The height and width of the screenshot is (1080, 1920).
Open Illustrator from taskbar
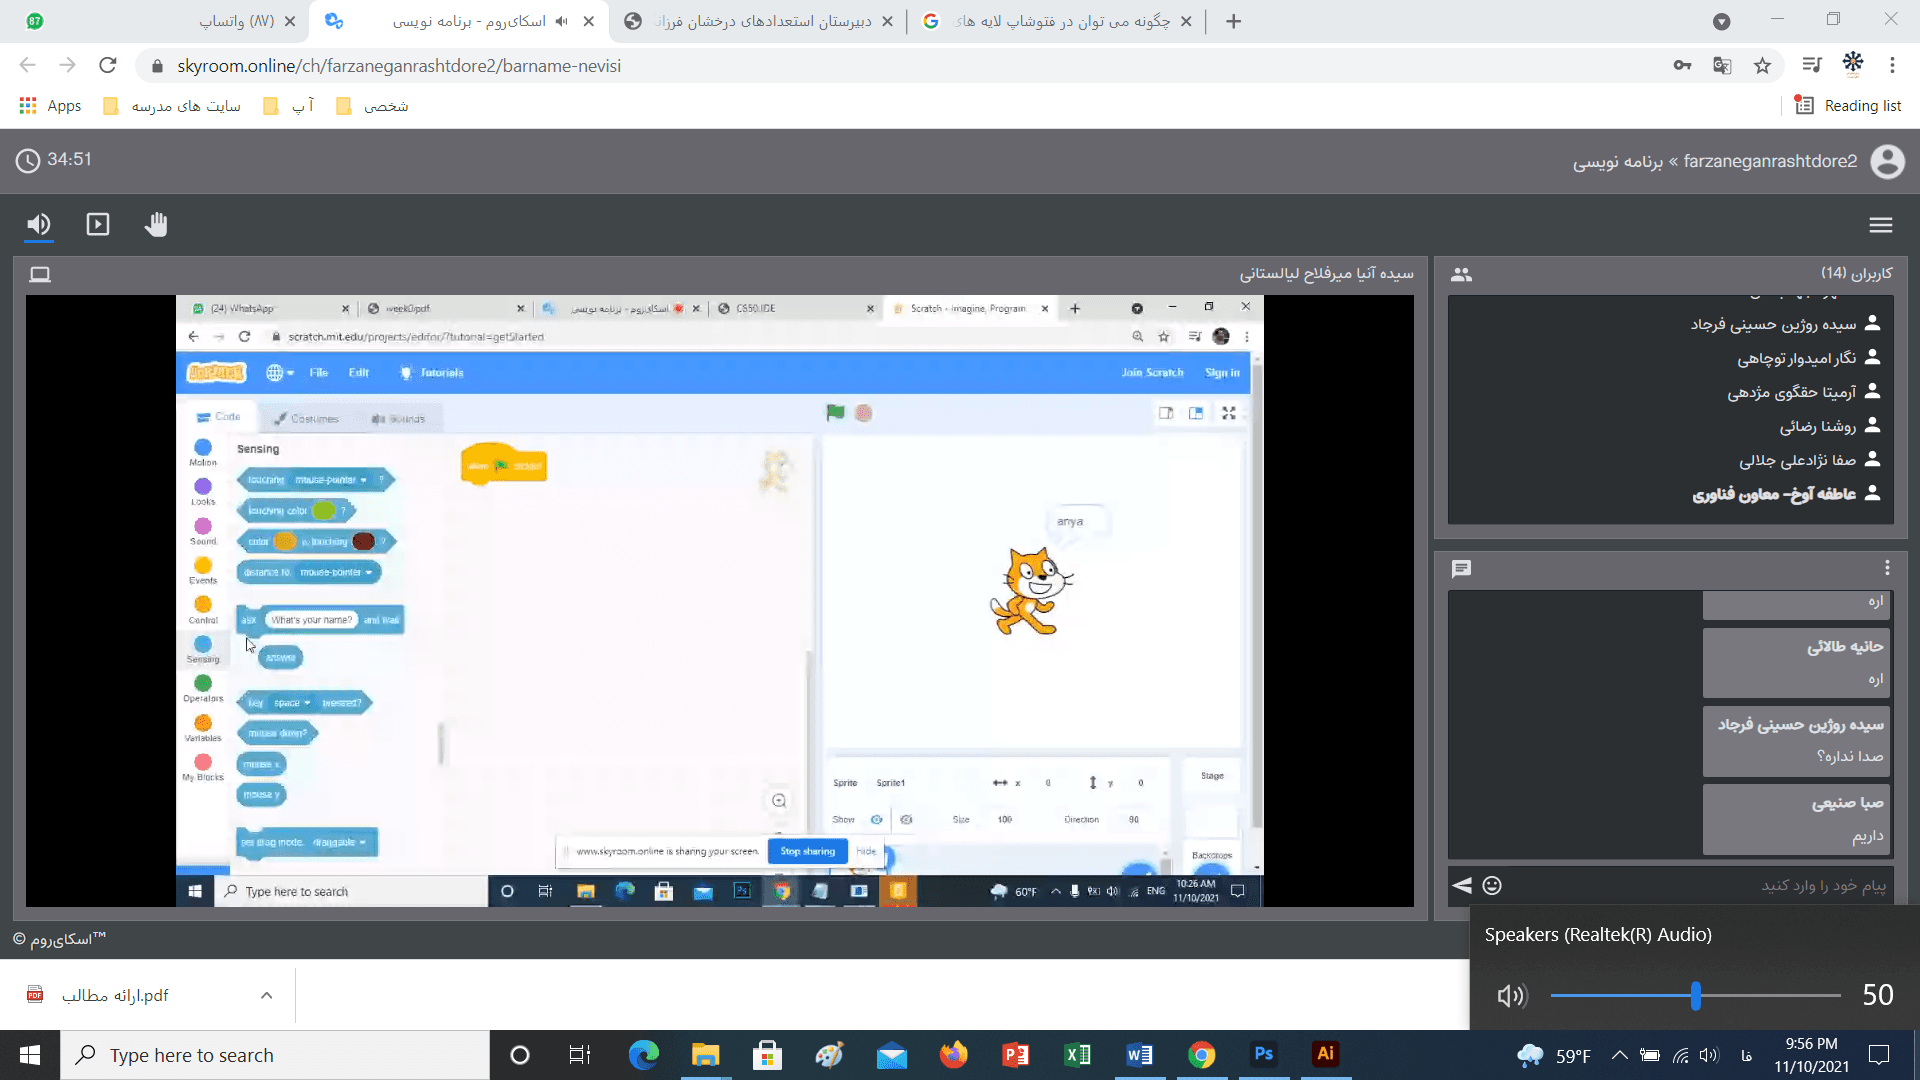[x=1325, y=1054]
